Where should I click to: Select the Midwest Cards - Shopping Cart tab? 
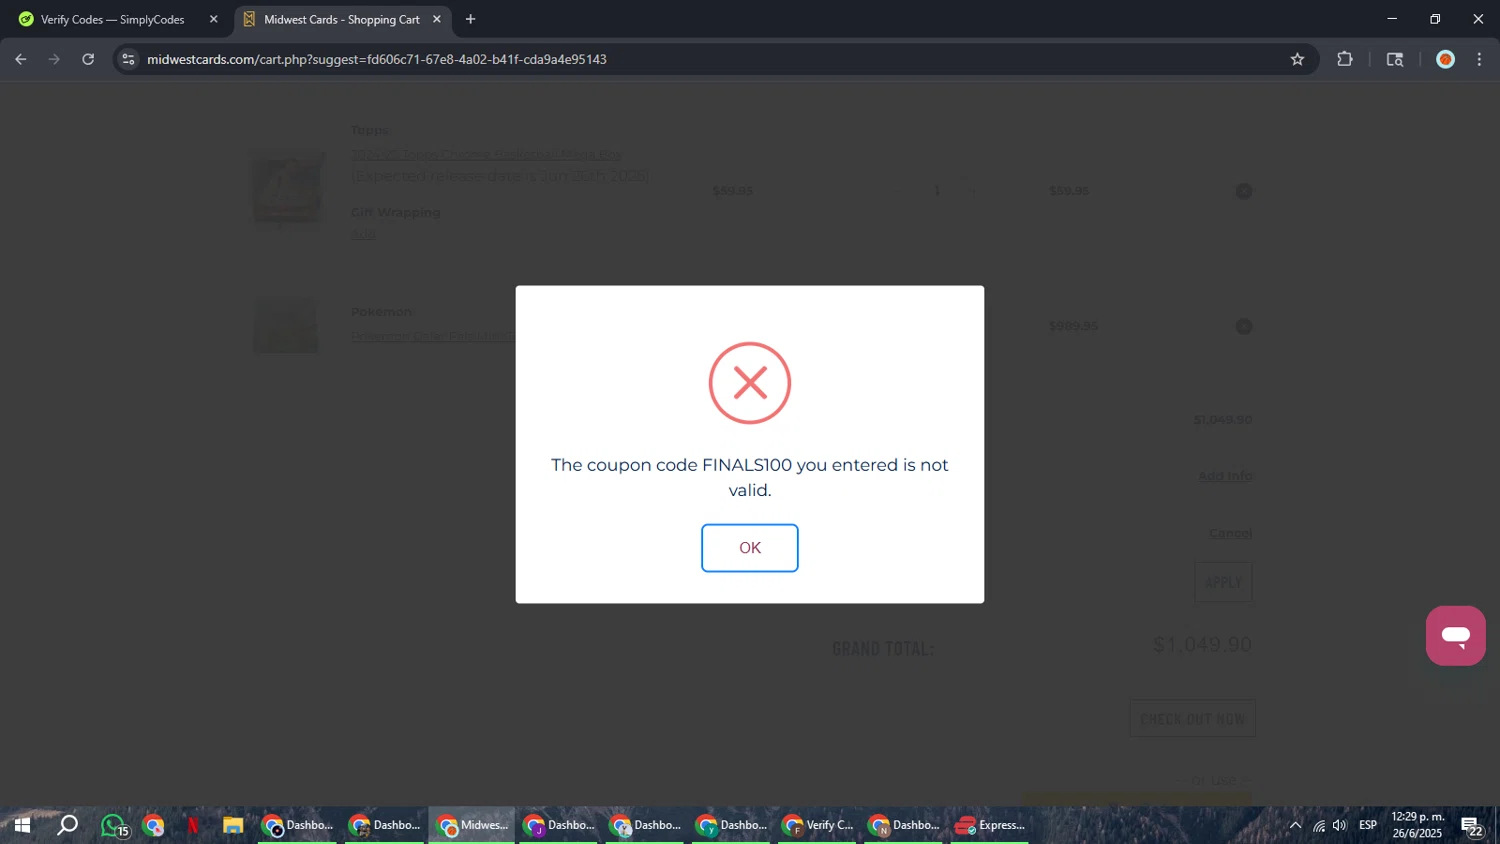(x=341, y=19)
